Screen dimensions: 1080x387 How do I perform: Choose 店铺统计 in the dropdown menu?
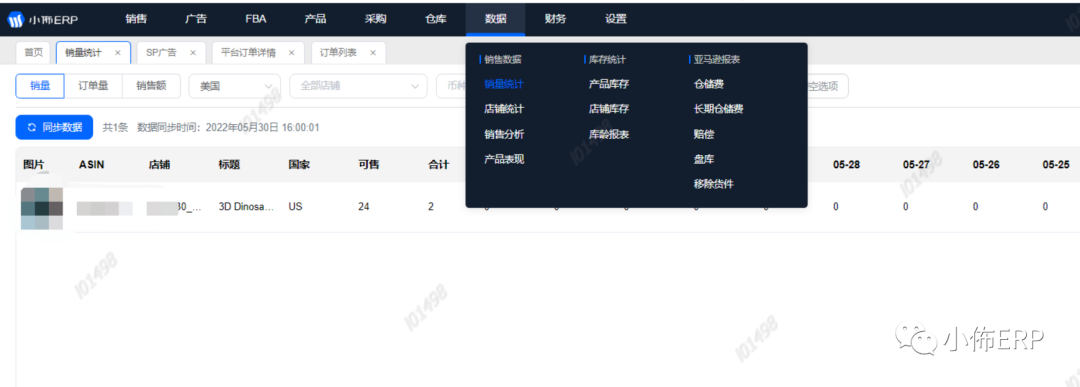[504, 109]
